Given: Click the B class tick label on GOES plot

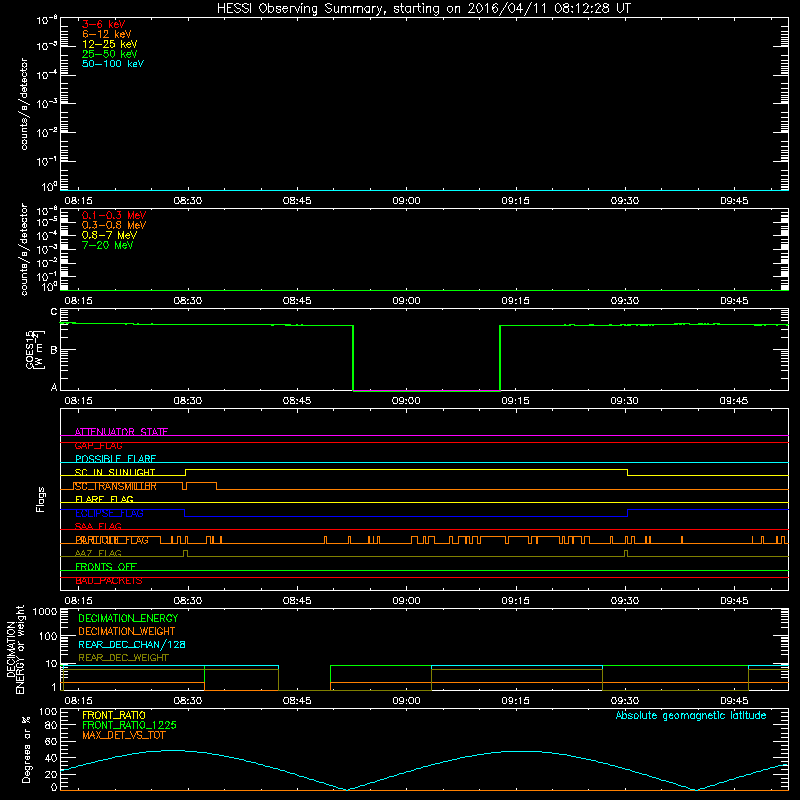Looking at the screenshot, I should (54, 350).
